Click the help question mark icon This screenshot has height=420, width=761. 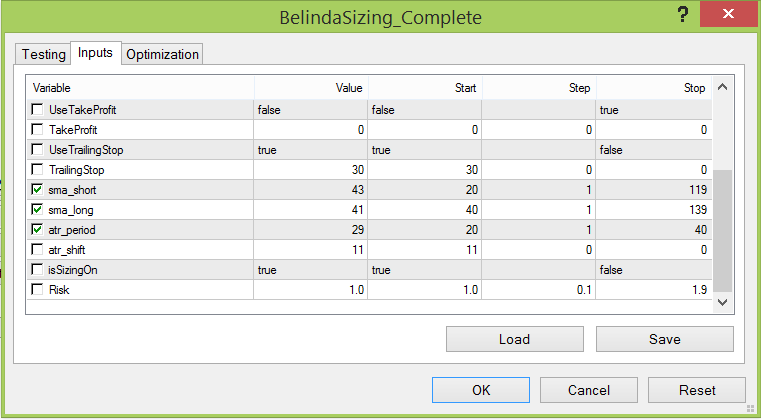tap(683, 15)
